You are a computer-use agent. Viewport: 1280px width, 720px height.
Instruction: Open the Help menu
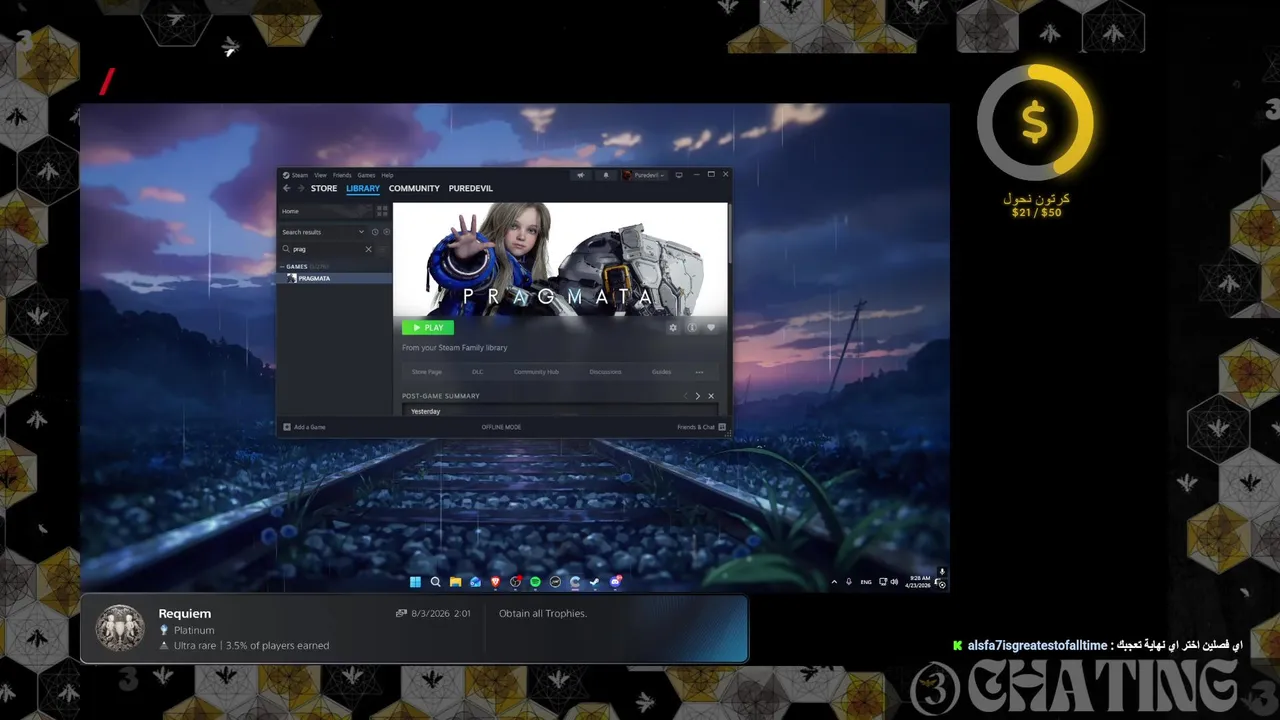[387, 175]
